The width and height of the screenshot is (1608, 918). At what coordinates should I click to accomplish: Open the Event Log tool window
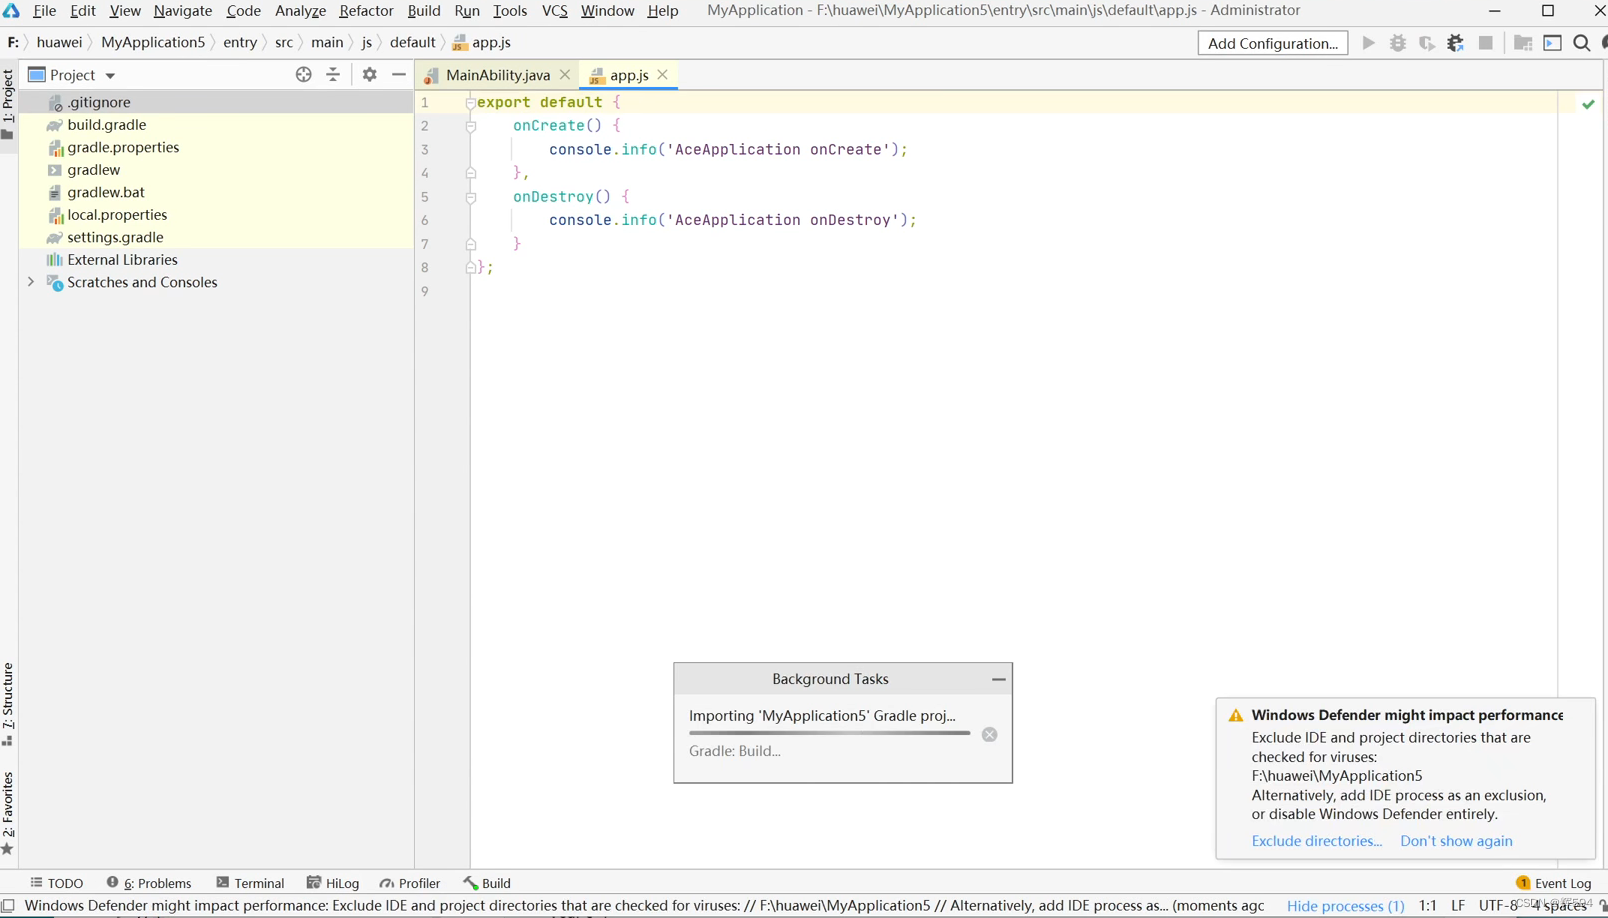point(1554,883)
